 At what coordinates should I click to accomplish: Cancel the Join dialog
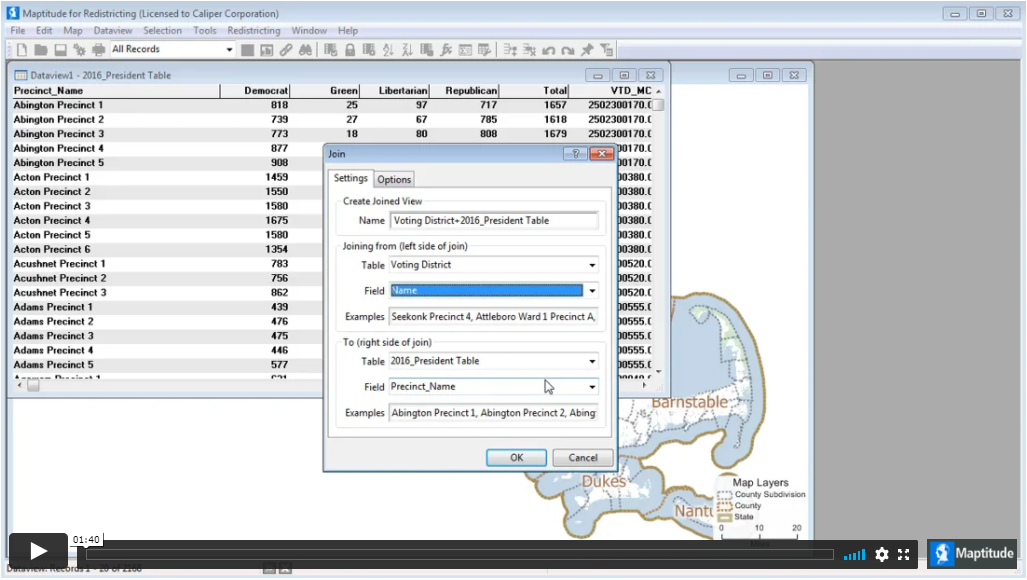tap(582, 457)
